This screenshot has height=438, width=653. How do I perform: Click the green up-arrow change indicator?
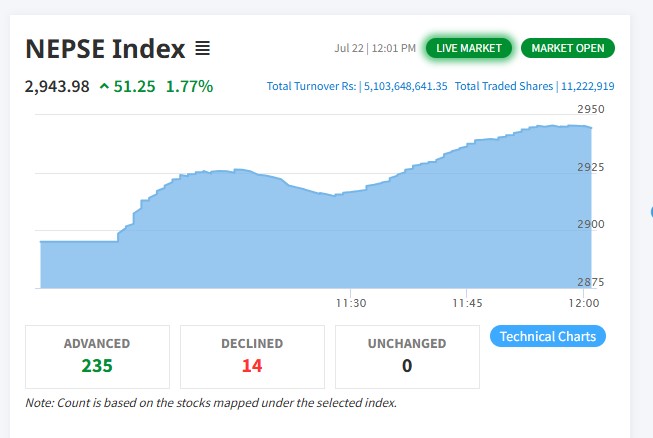point(104,86)
